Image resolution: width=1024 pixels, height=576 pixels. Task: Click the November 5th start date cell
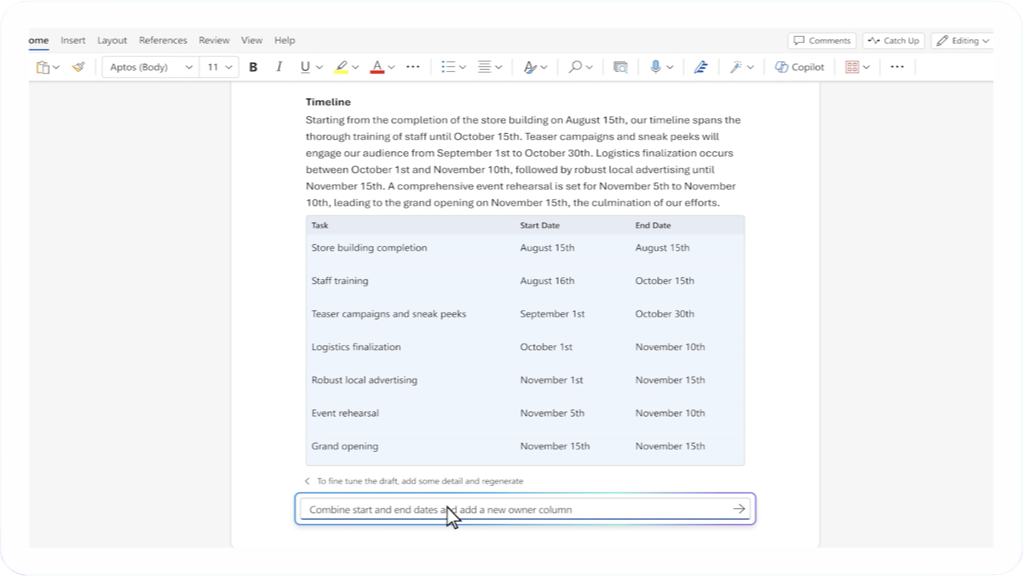(552, 413)
